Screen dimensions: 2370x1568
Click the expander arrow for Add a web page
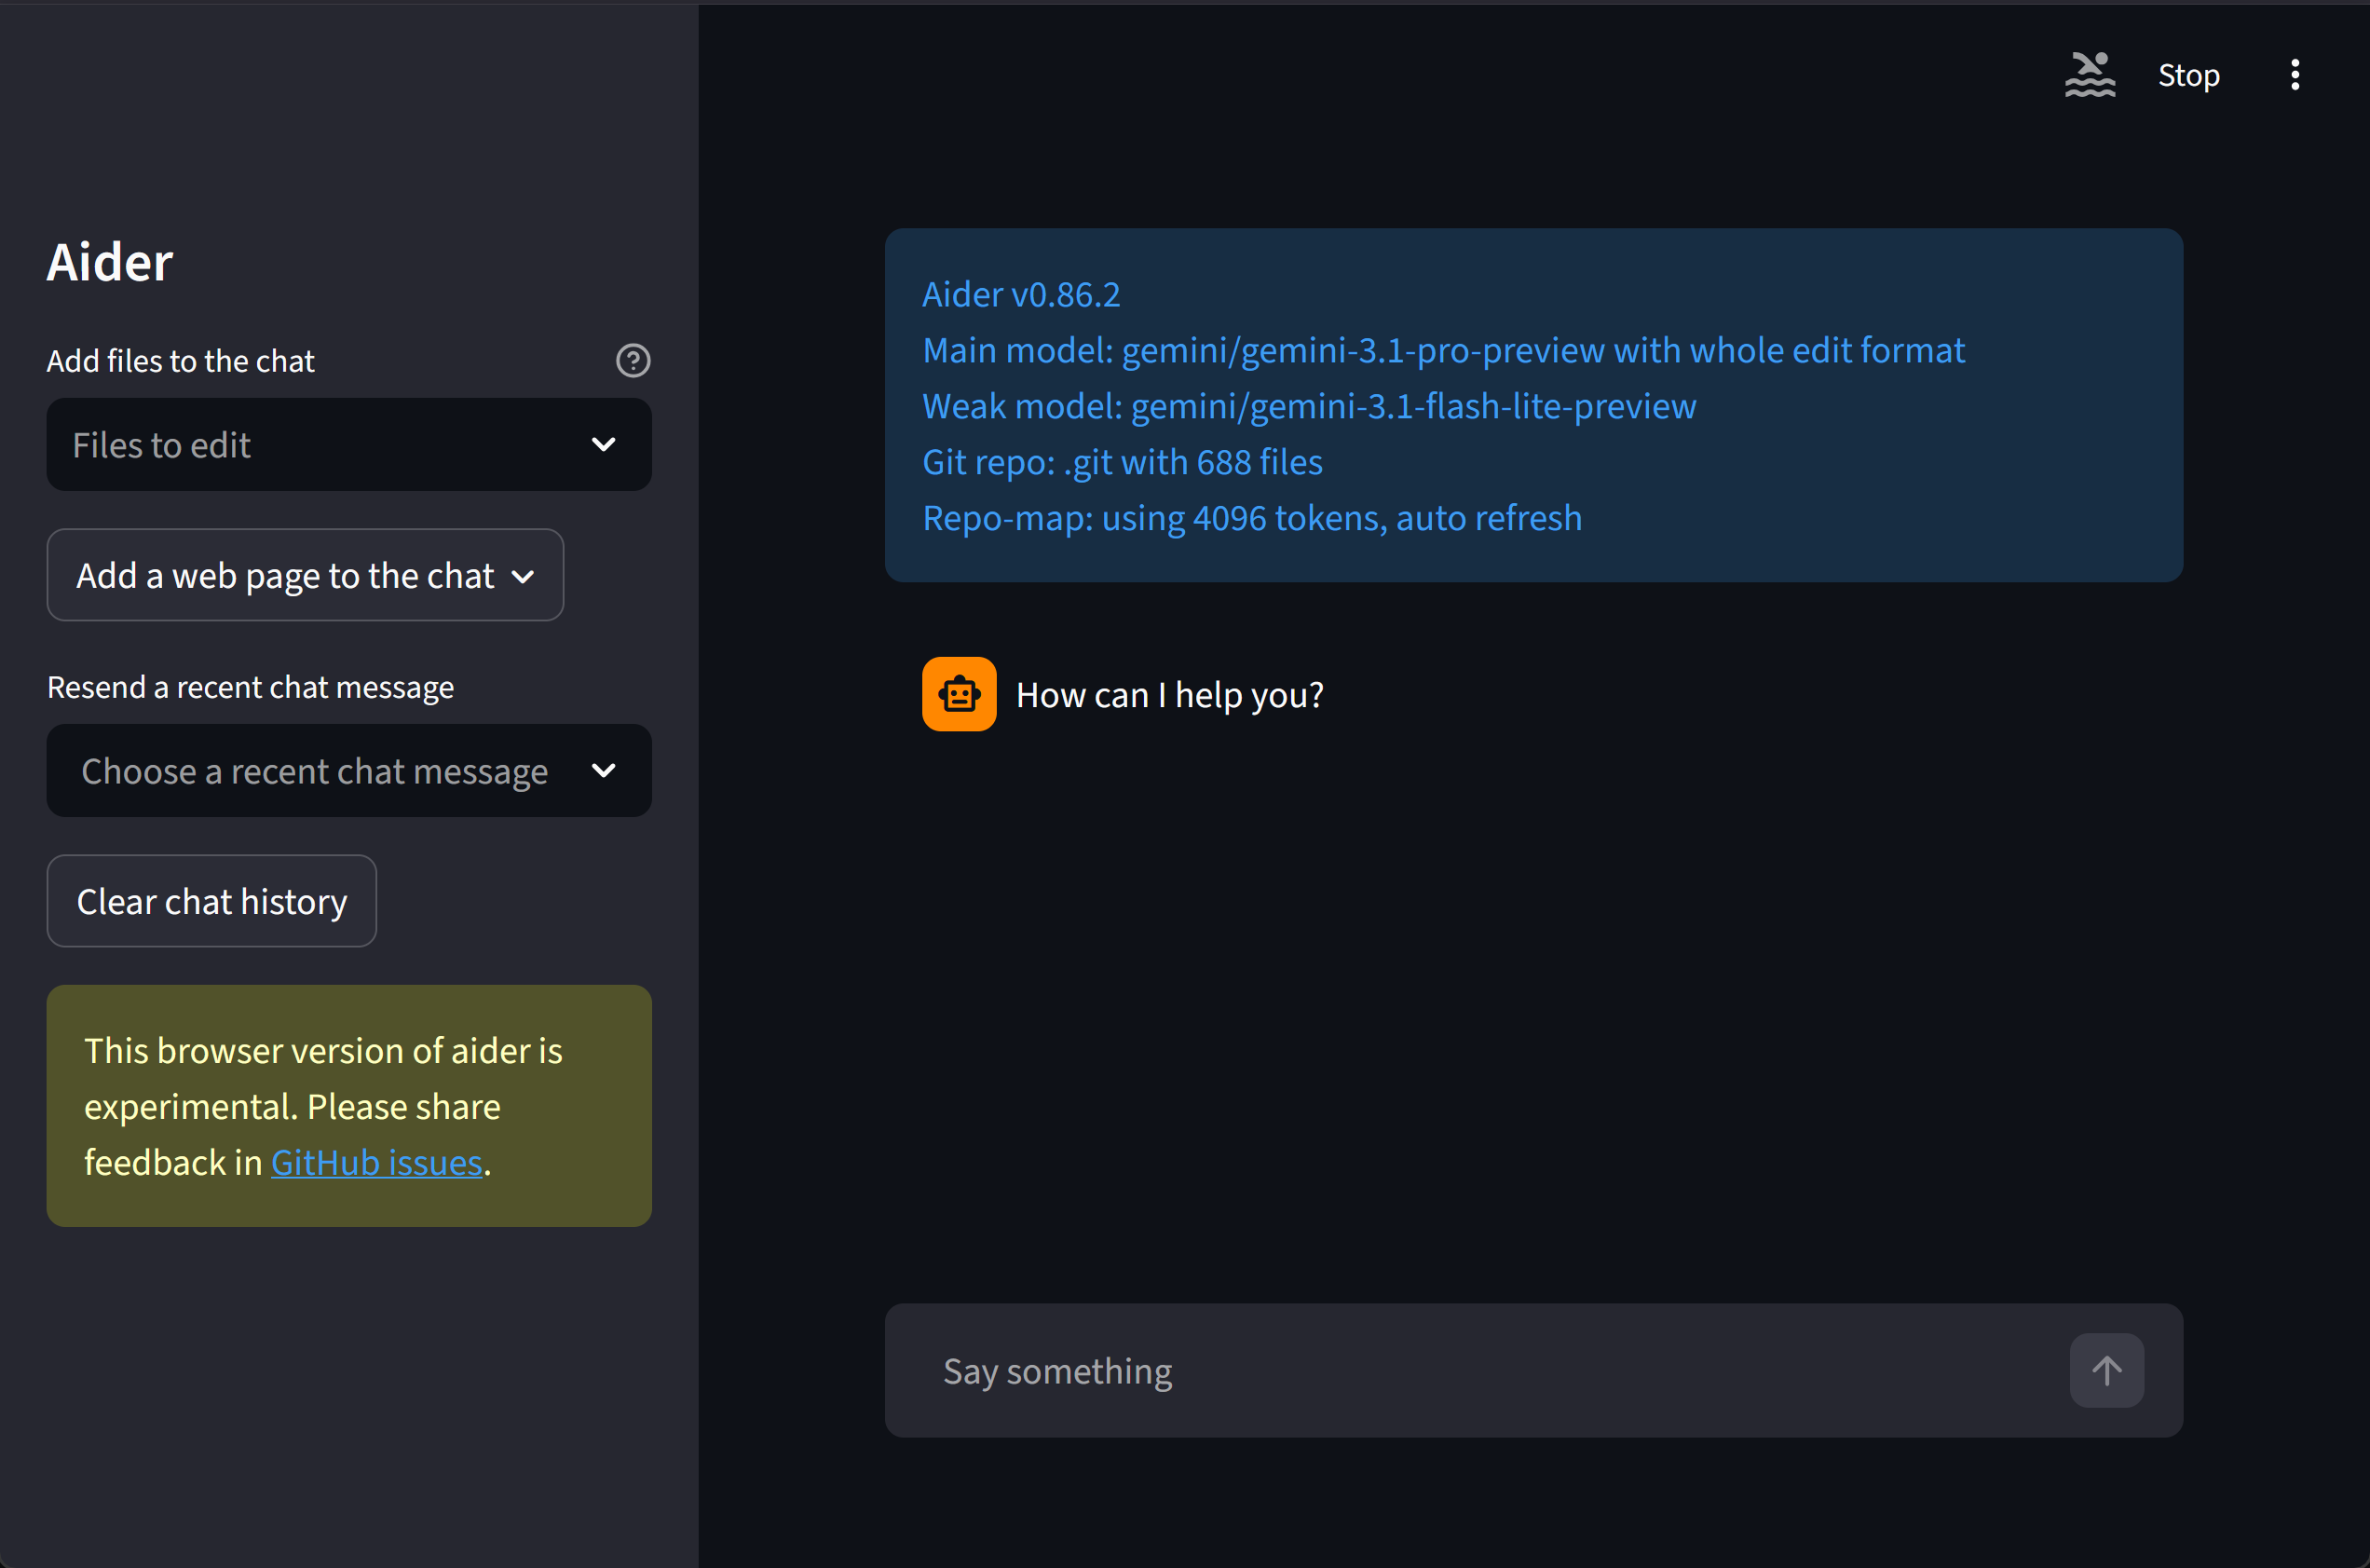524,575
